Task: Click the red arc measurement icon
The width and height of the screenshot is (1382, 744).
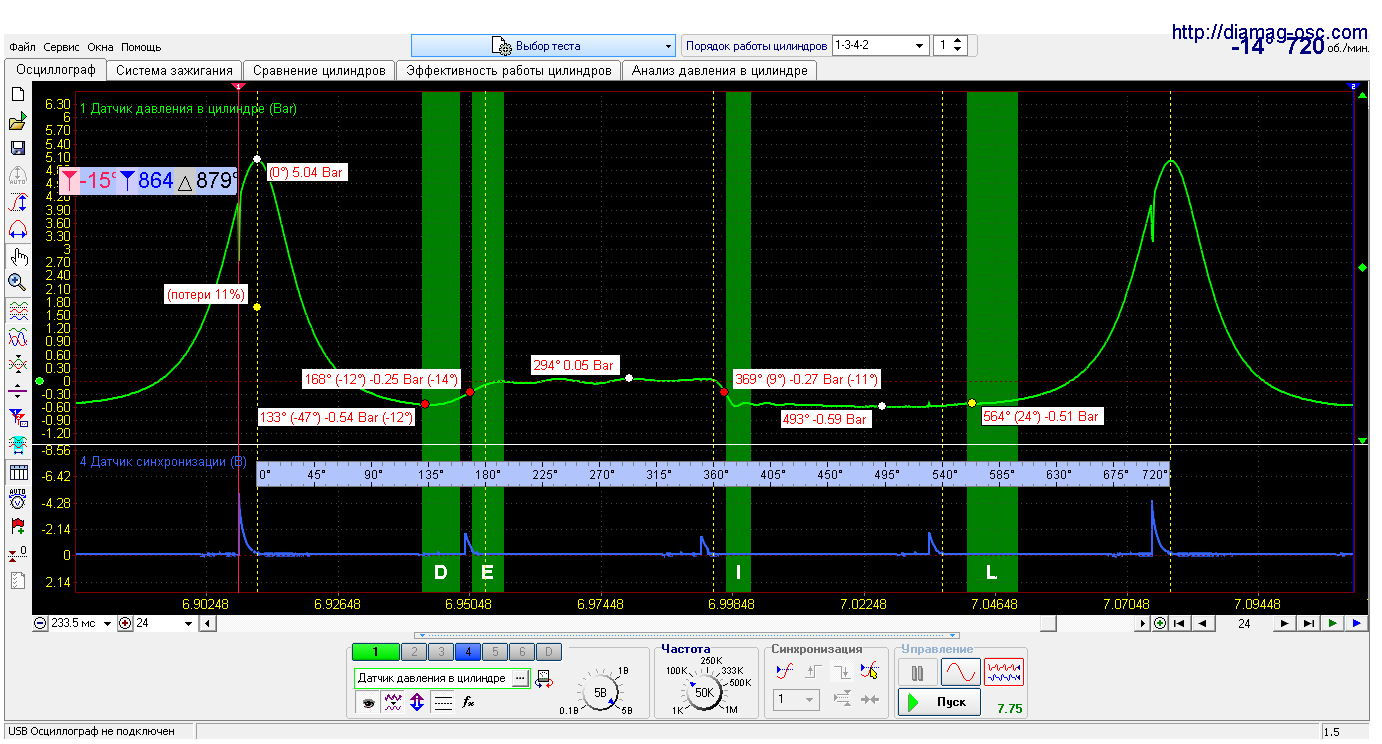Action: (17, 229)
